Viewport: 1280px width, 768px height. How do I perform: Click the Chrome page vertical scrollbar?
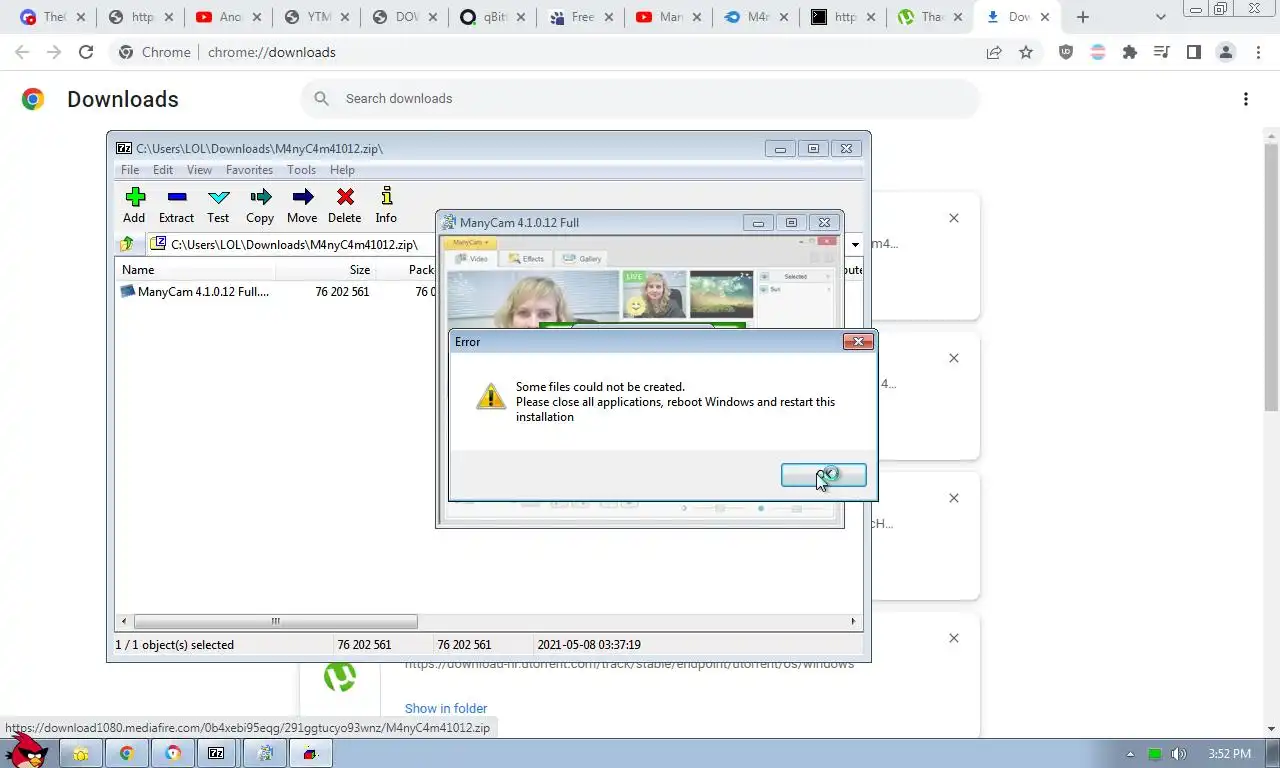coord(1271,276)
